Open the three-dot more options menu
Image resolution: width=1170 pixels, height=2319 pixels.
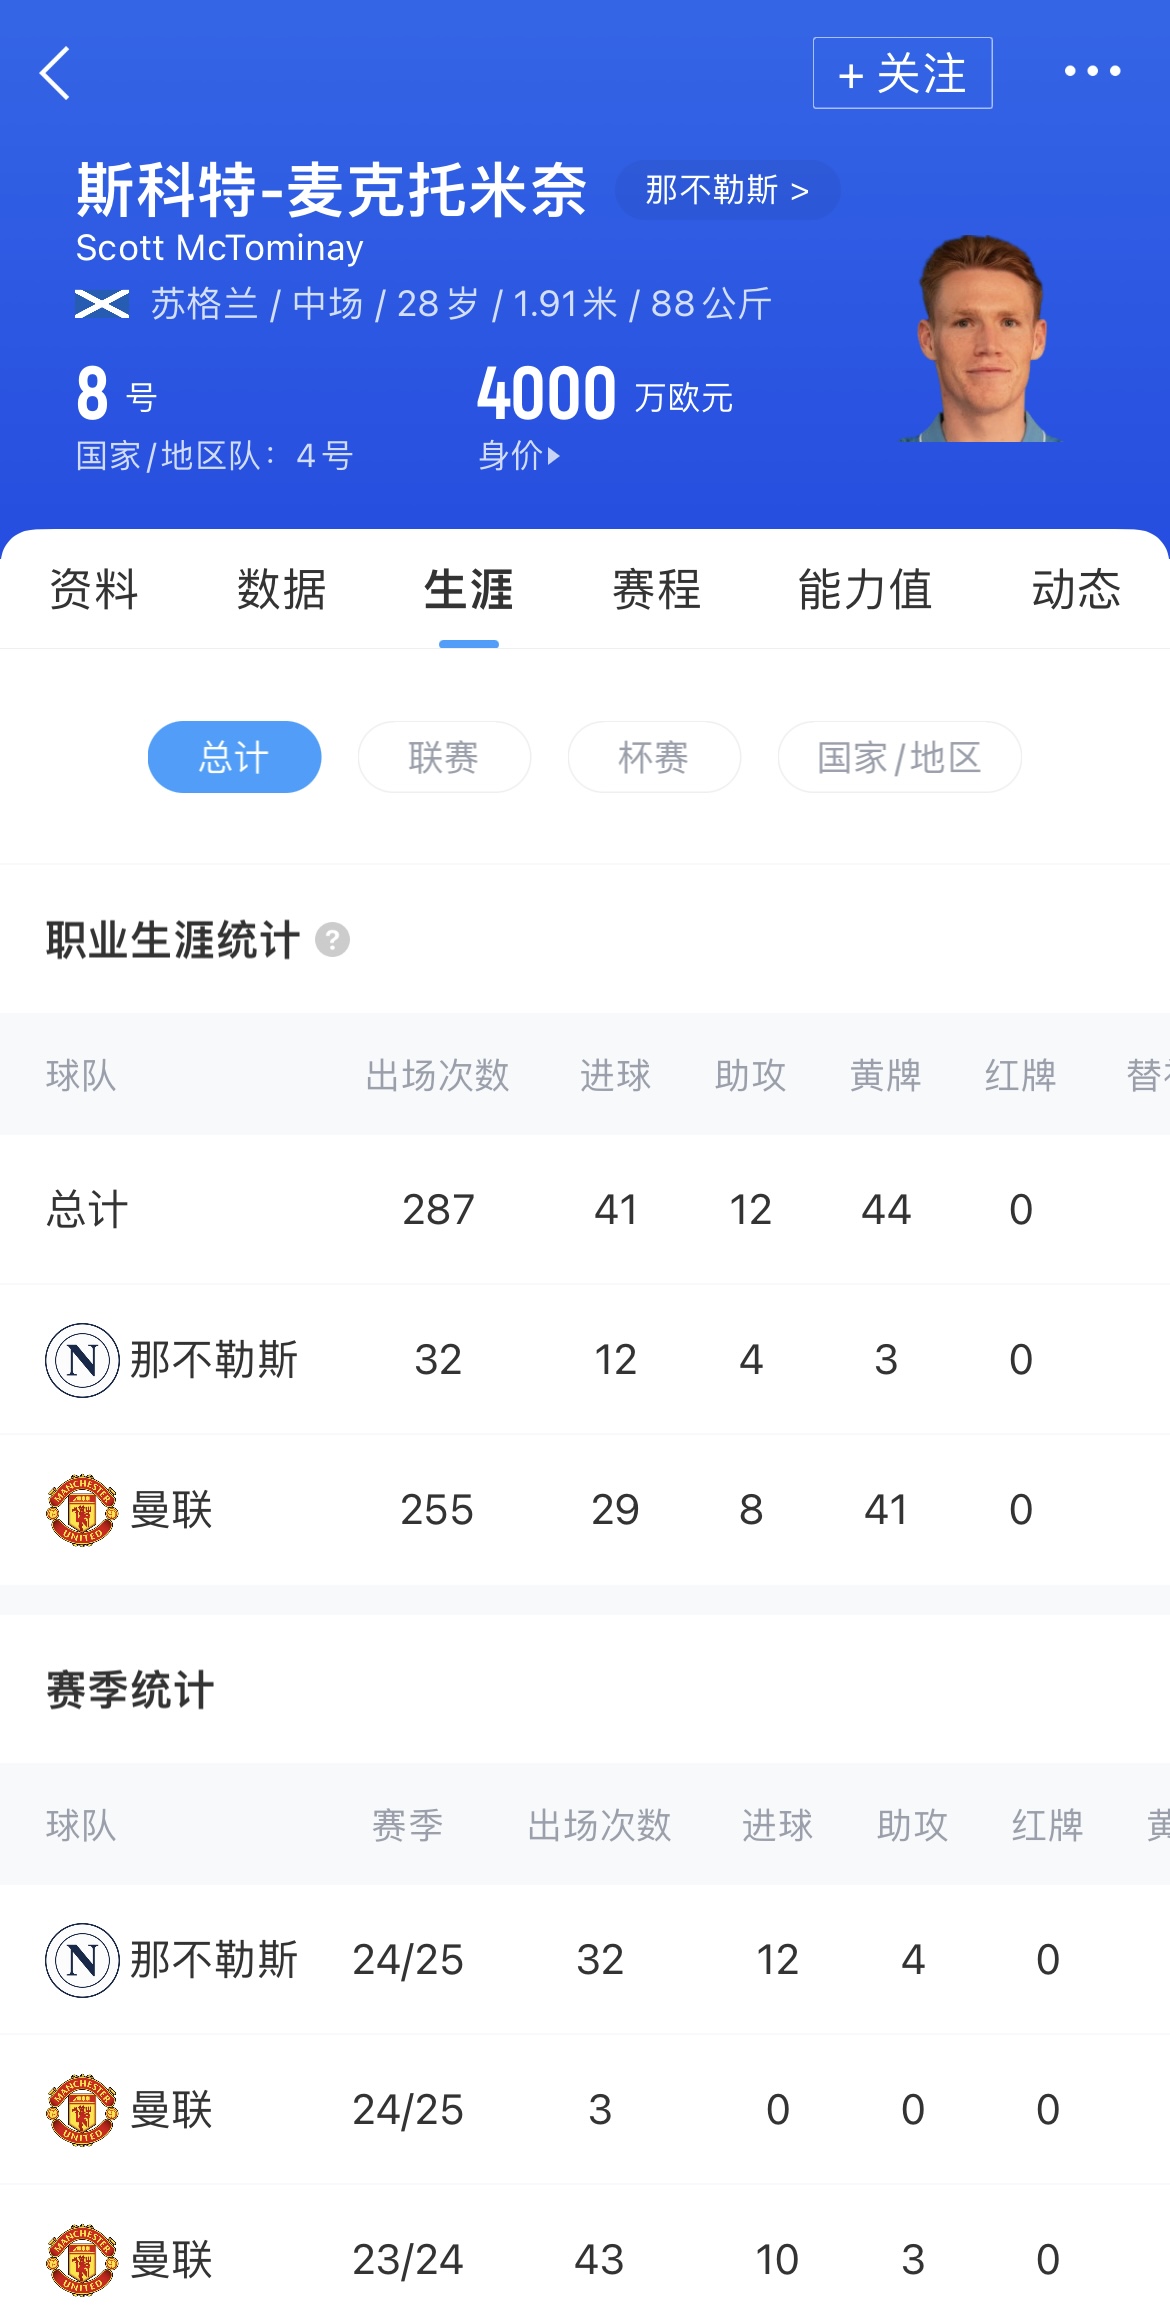(x=1092, y=71)
